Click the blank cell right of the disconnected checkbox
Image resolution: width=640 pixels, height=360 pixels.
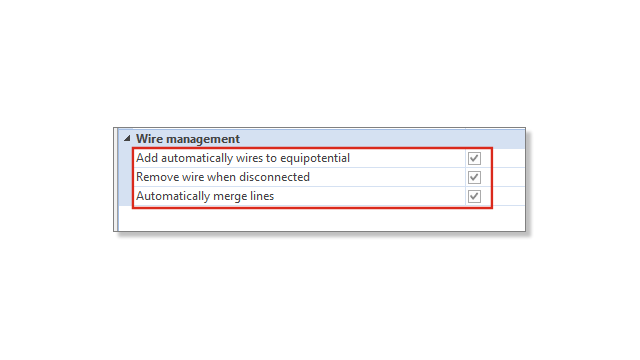coord(508,177)
